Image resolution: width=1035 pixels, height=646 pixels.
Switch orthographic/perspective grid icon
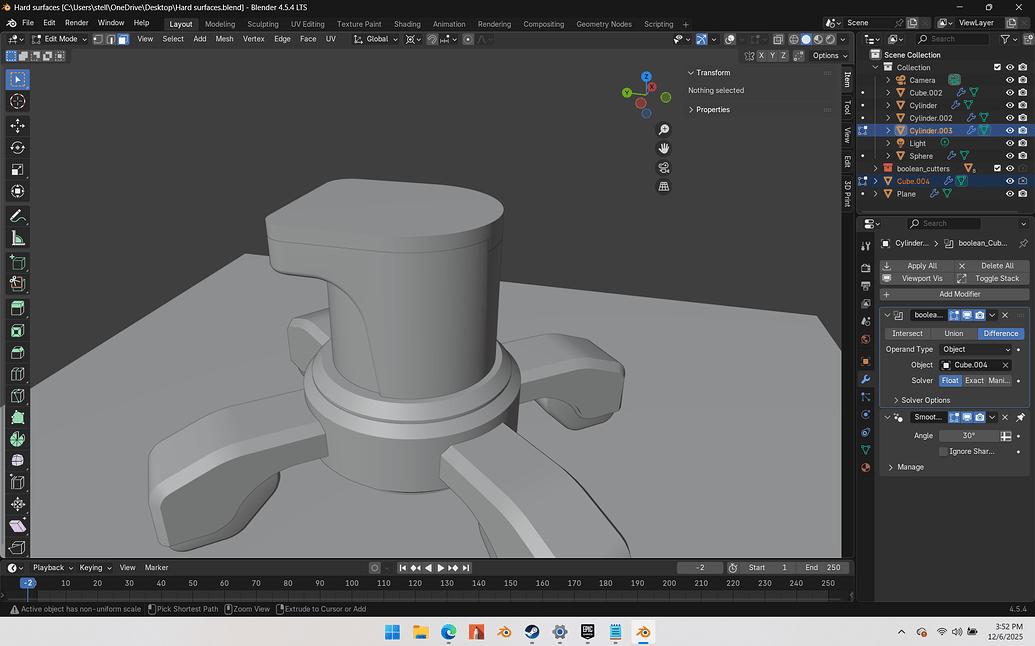click(x=664, y=187)
